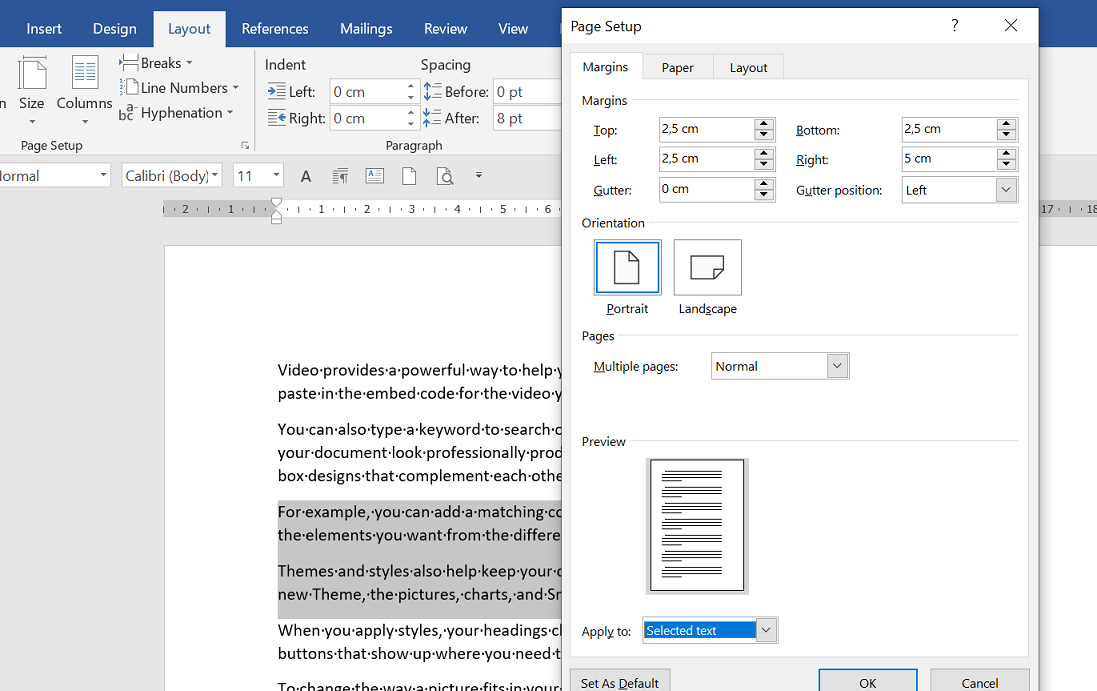This screenshot has width=1097, height=691.
Task: Launch Page Setup dialog from ribbon corner
Action: (x=245, y=145)
